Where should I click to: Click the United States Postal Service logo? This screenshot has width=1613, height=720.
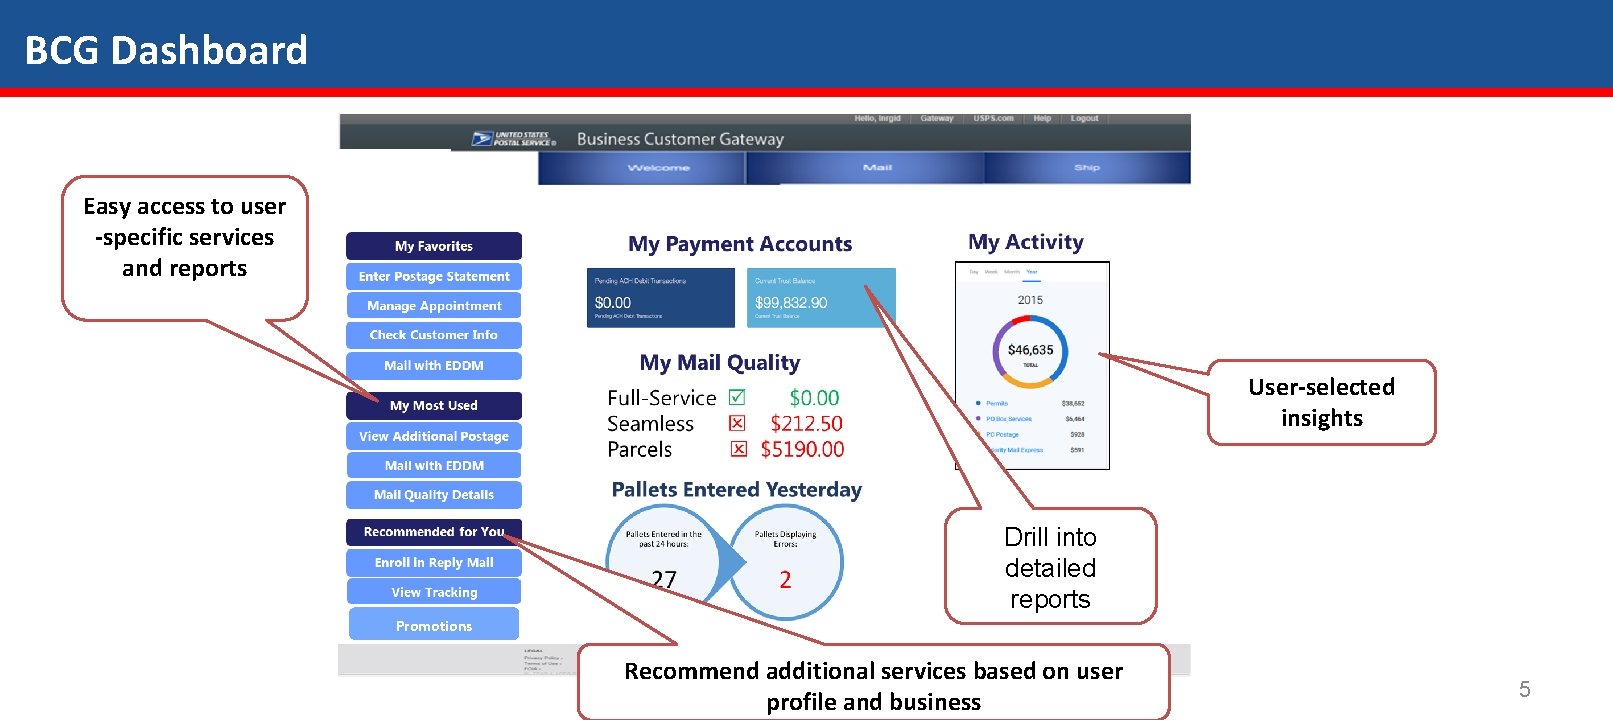[x=515, y=139]
